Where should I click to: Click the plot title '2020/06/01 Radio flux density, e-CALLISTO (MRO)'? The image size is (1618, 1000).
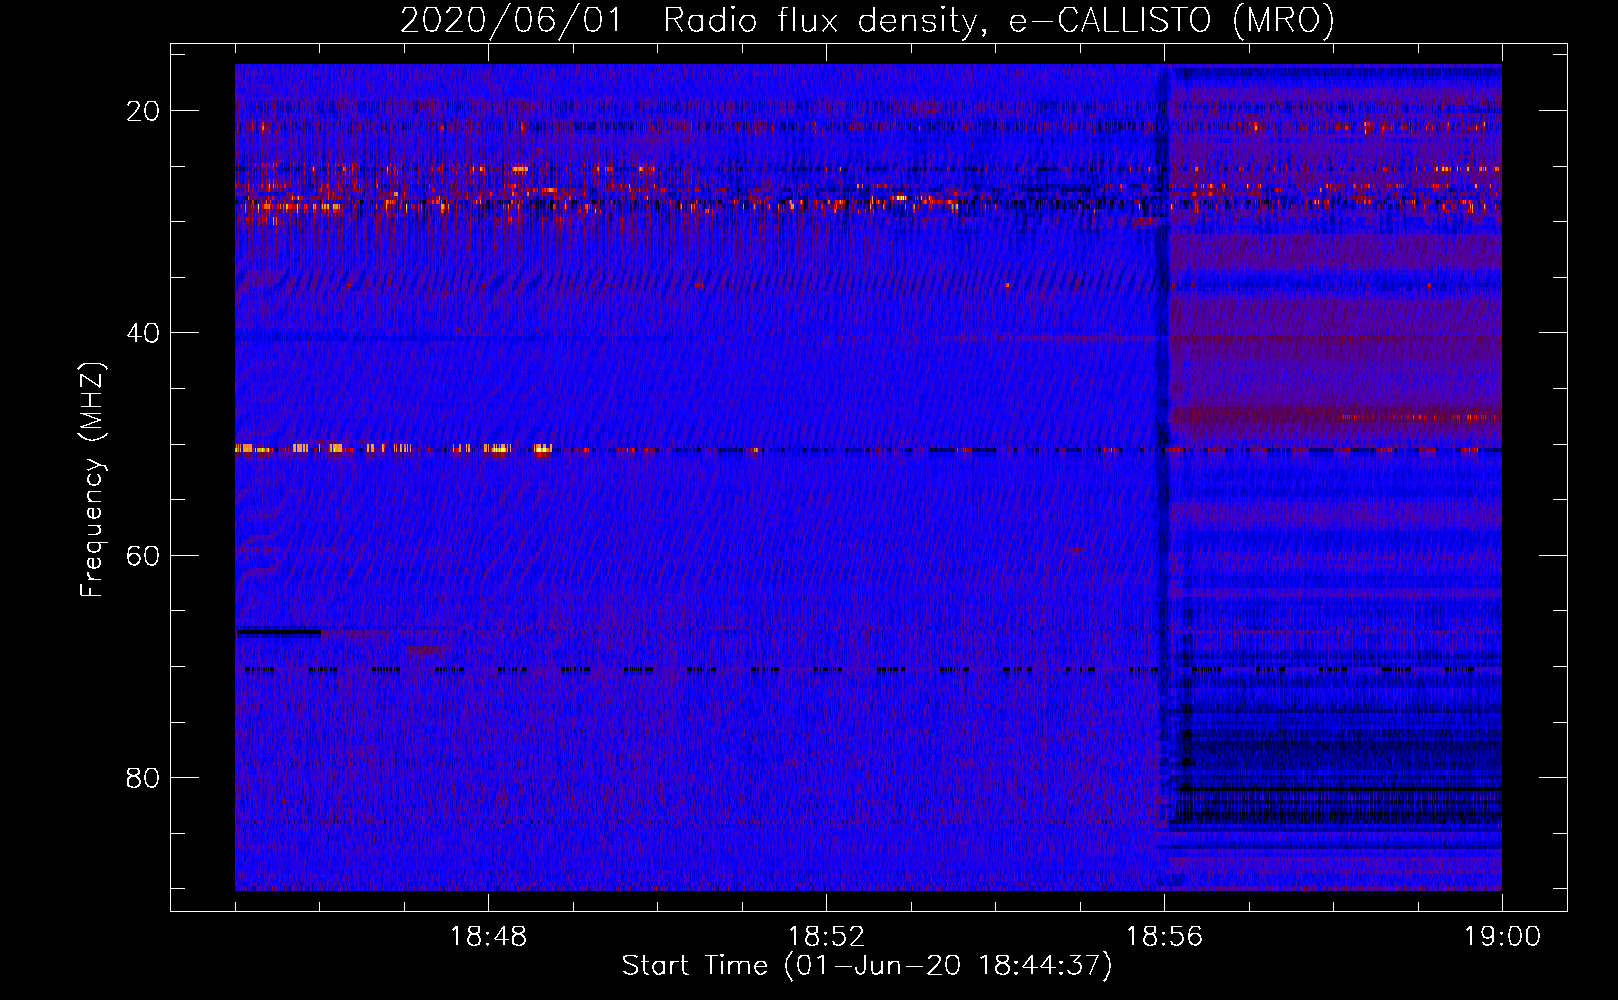point(867,20)
